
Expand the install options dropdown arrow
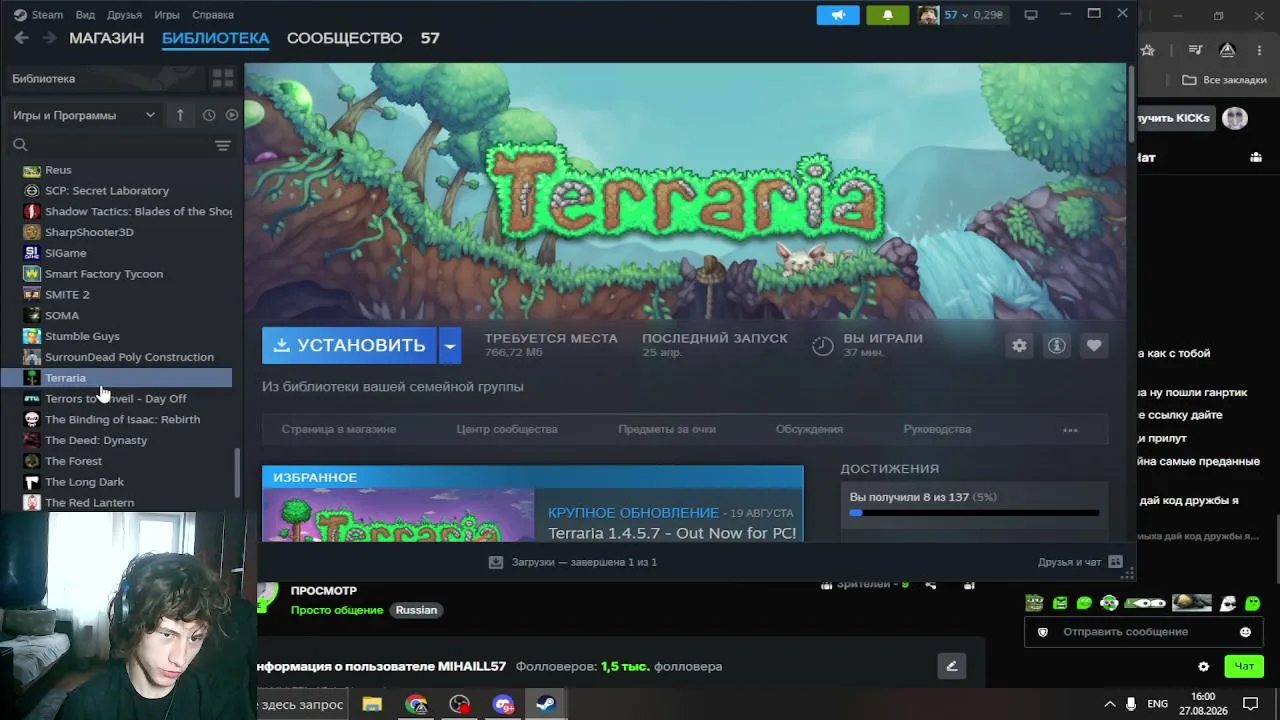(x=450, y=346)
